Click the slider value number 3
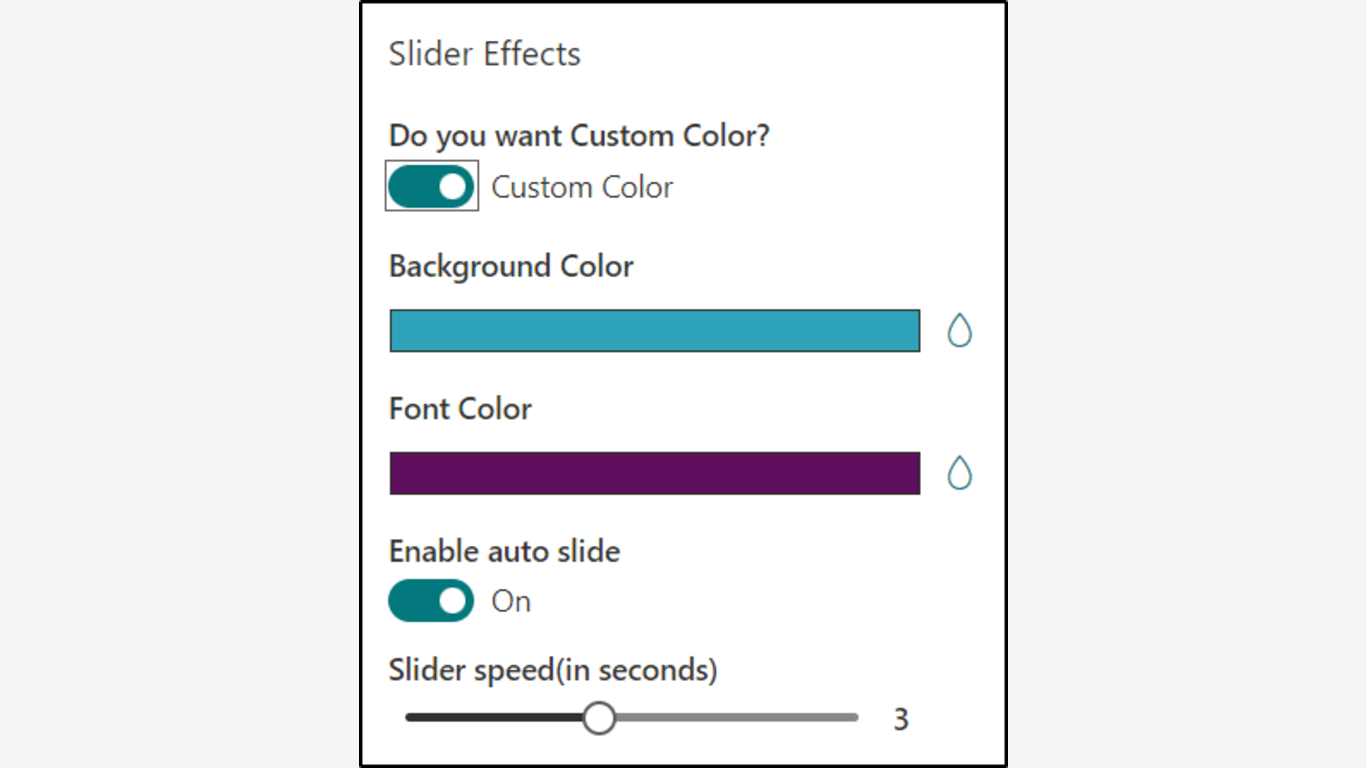The width and height of the screenshot is (1366, 768). pyautogui.click(x=901, y=720)
